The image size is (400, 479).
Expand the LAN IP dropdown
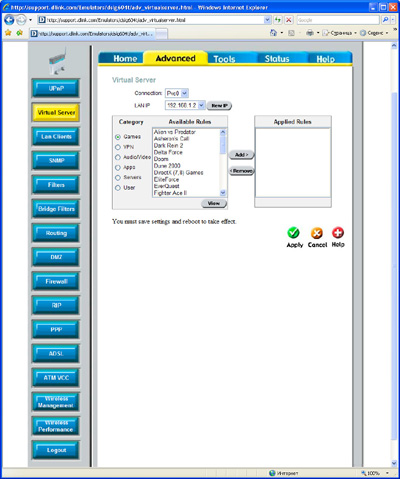point(201,105)
